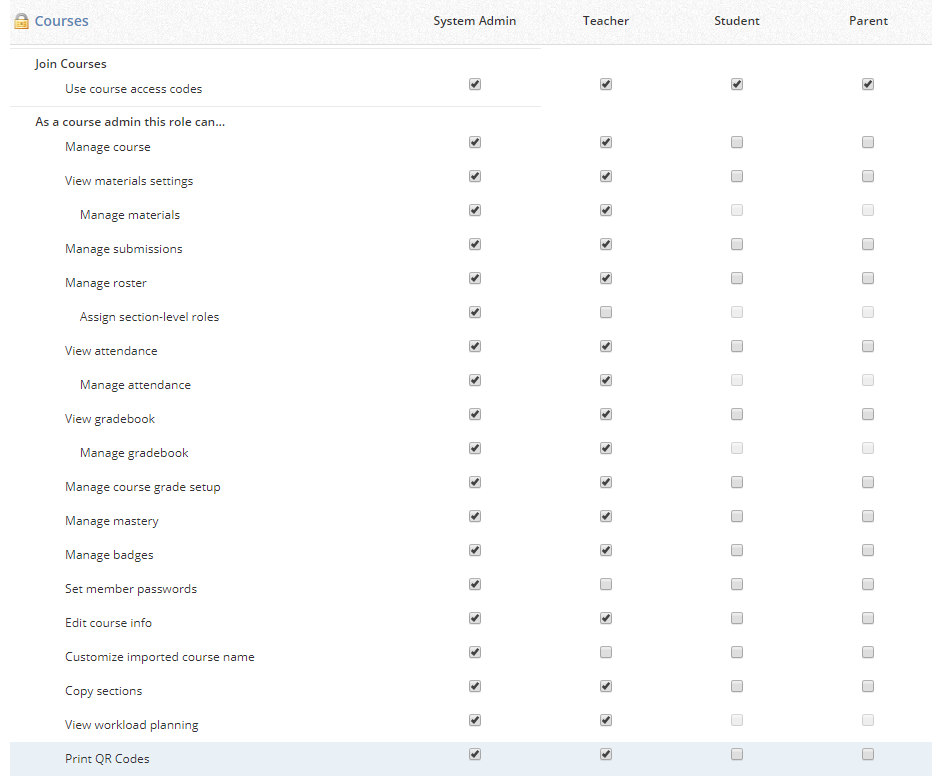Disable Manage badges for Teacher
The width and height of the screenshot is (932, 784).
(606, 551)
